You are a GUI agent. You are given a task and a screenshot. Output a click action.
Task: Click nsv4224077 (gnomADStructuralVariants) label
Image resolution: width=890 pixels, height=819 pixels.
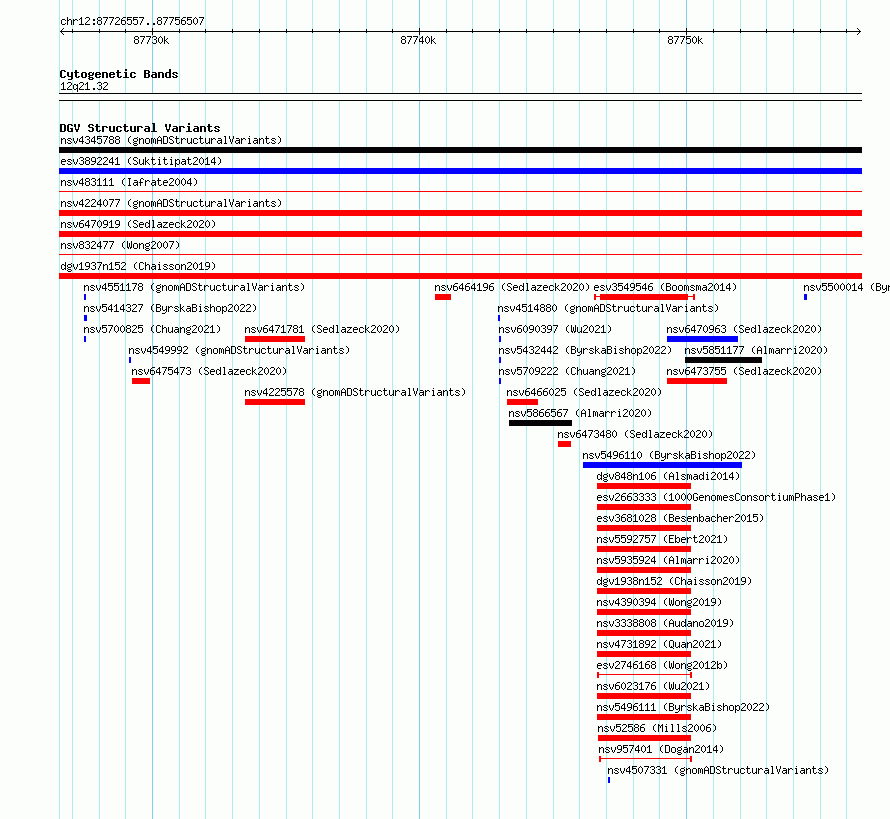pyautogui.click(x=171, y=203)
